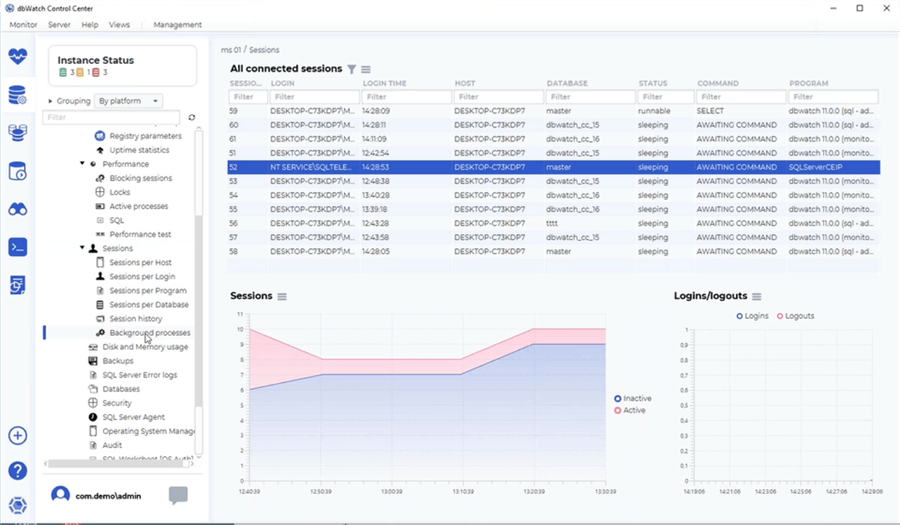Click the refresh icon beside tree filter
This screenshot has width=900, height=525.
pyautogui.click(x=192, y=117)
